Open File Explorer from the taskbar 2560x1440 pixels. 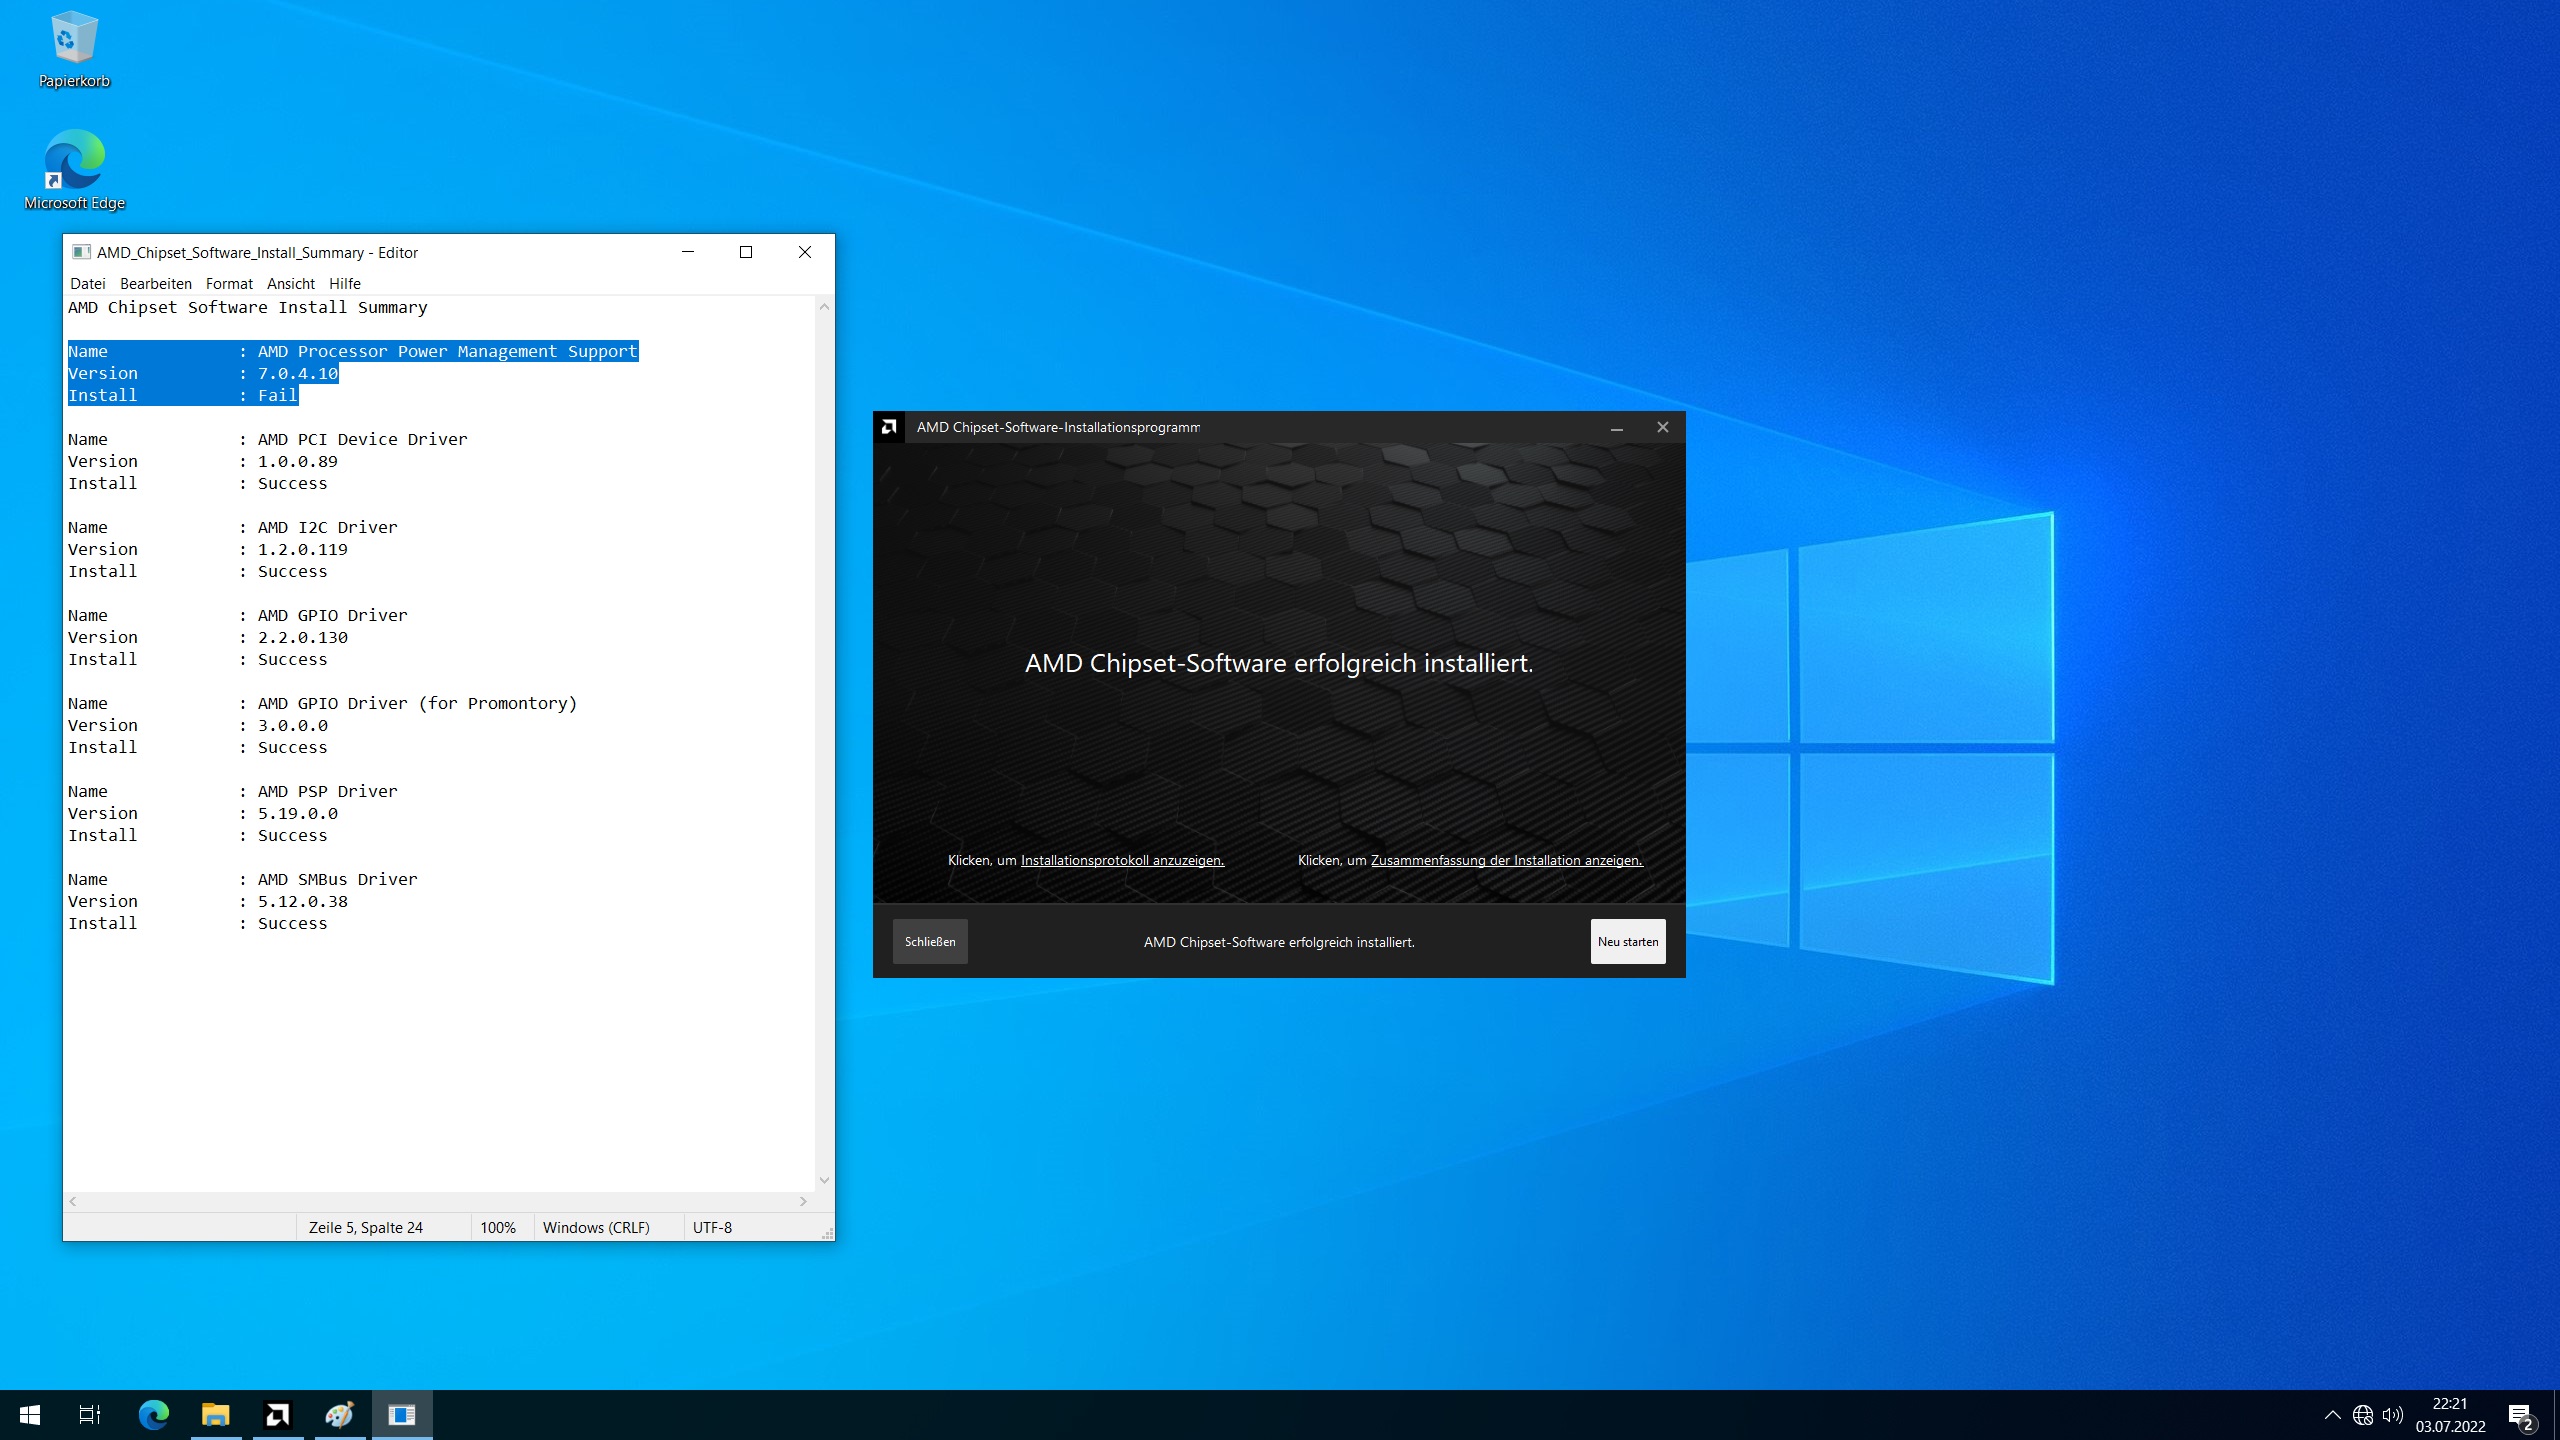pyautogui.click(x=216, y=1414)
